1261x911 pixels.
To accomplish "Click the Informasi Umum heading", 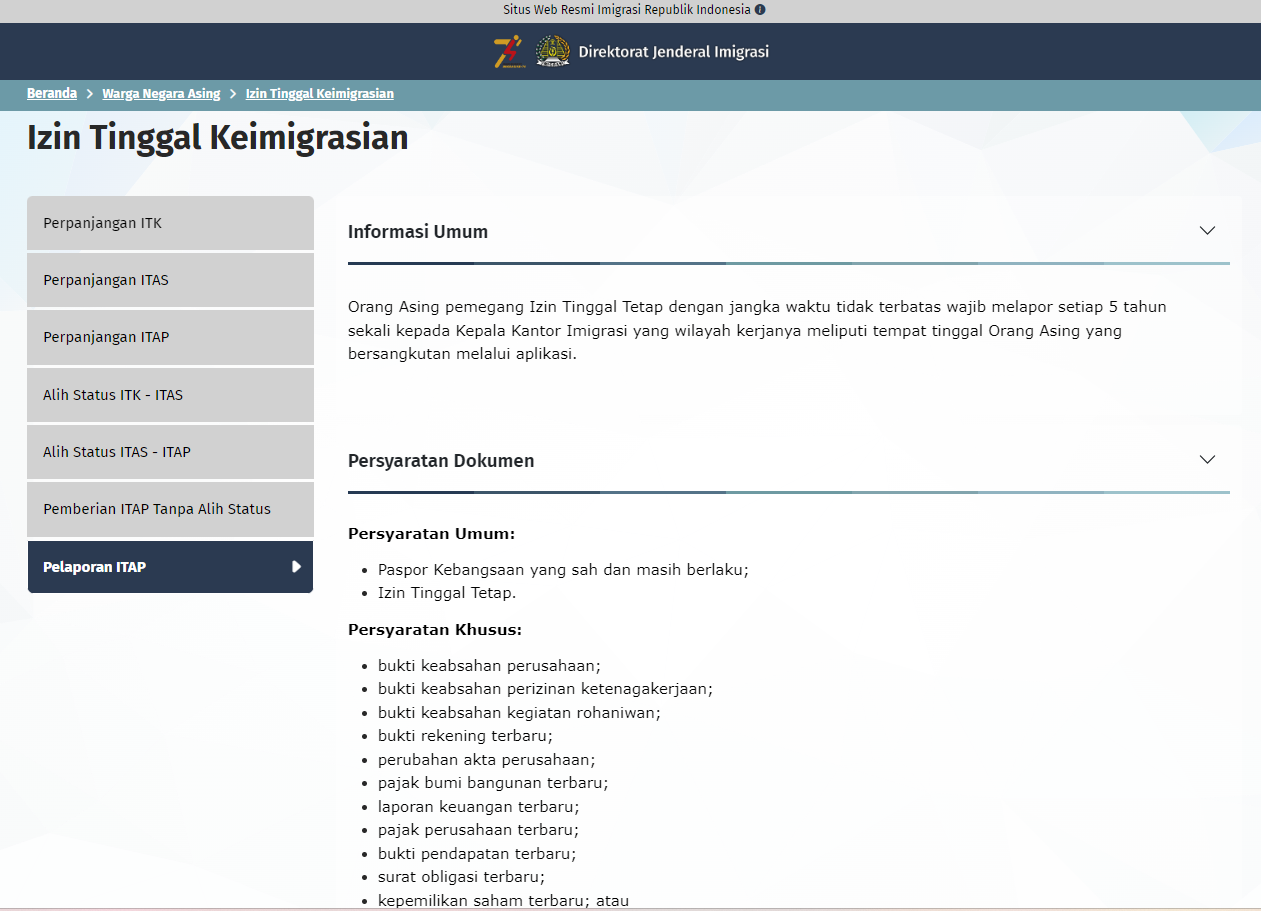I will (x=418, y=232).
